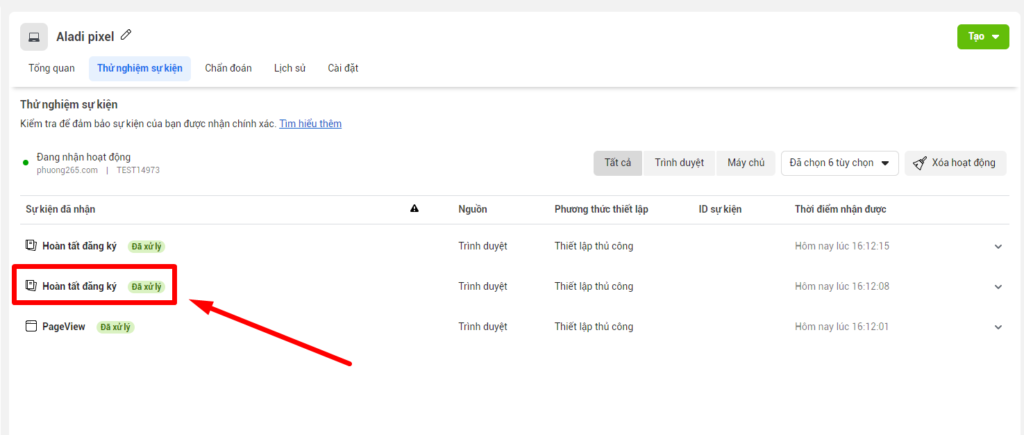Screen dimensions: 1024x435
Task: Click the Đã xử lý badge on PageView
Action: coord(115,327)
